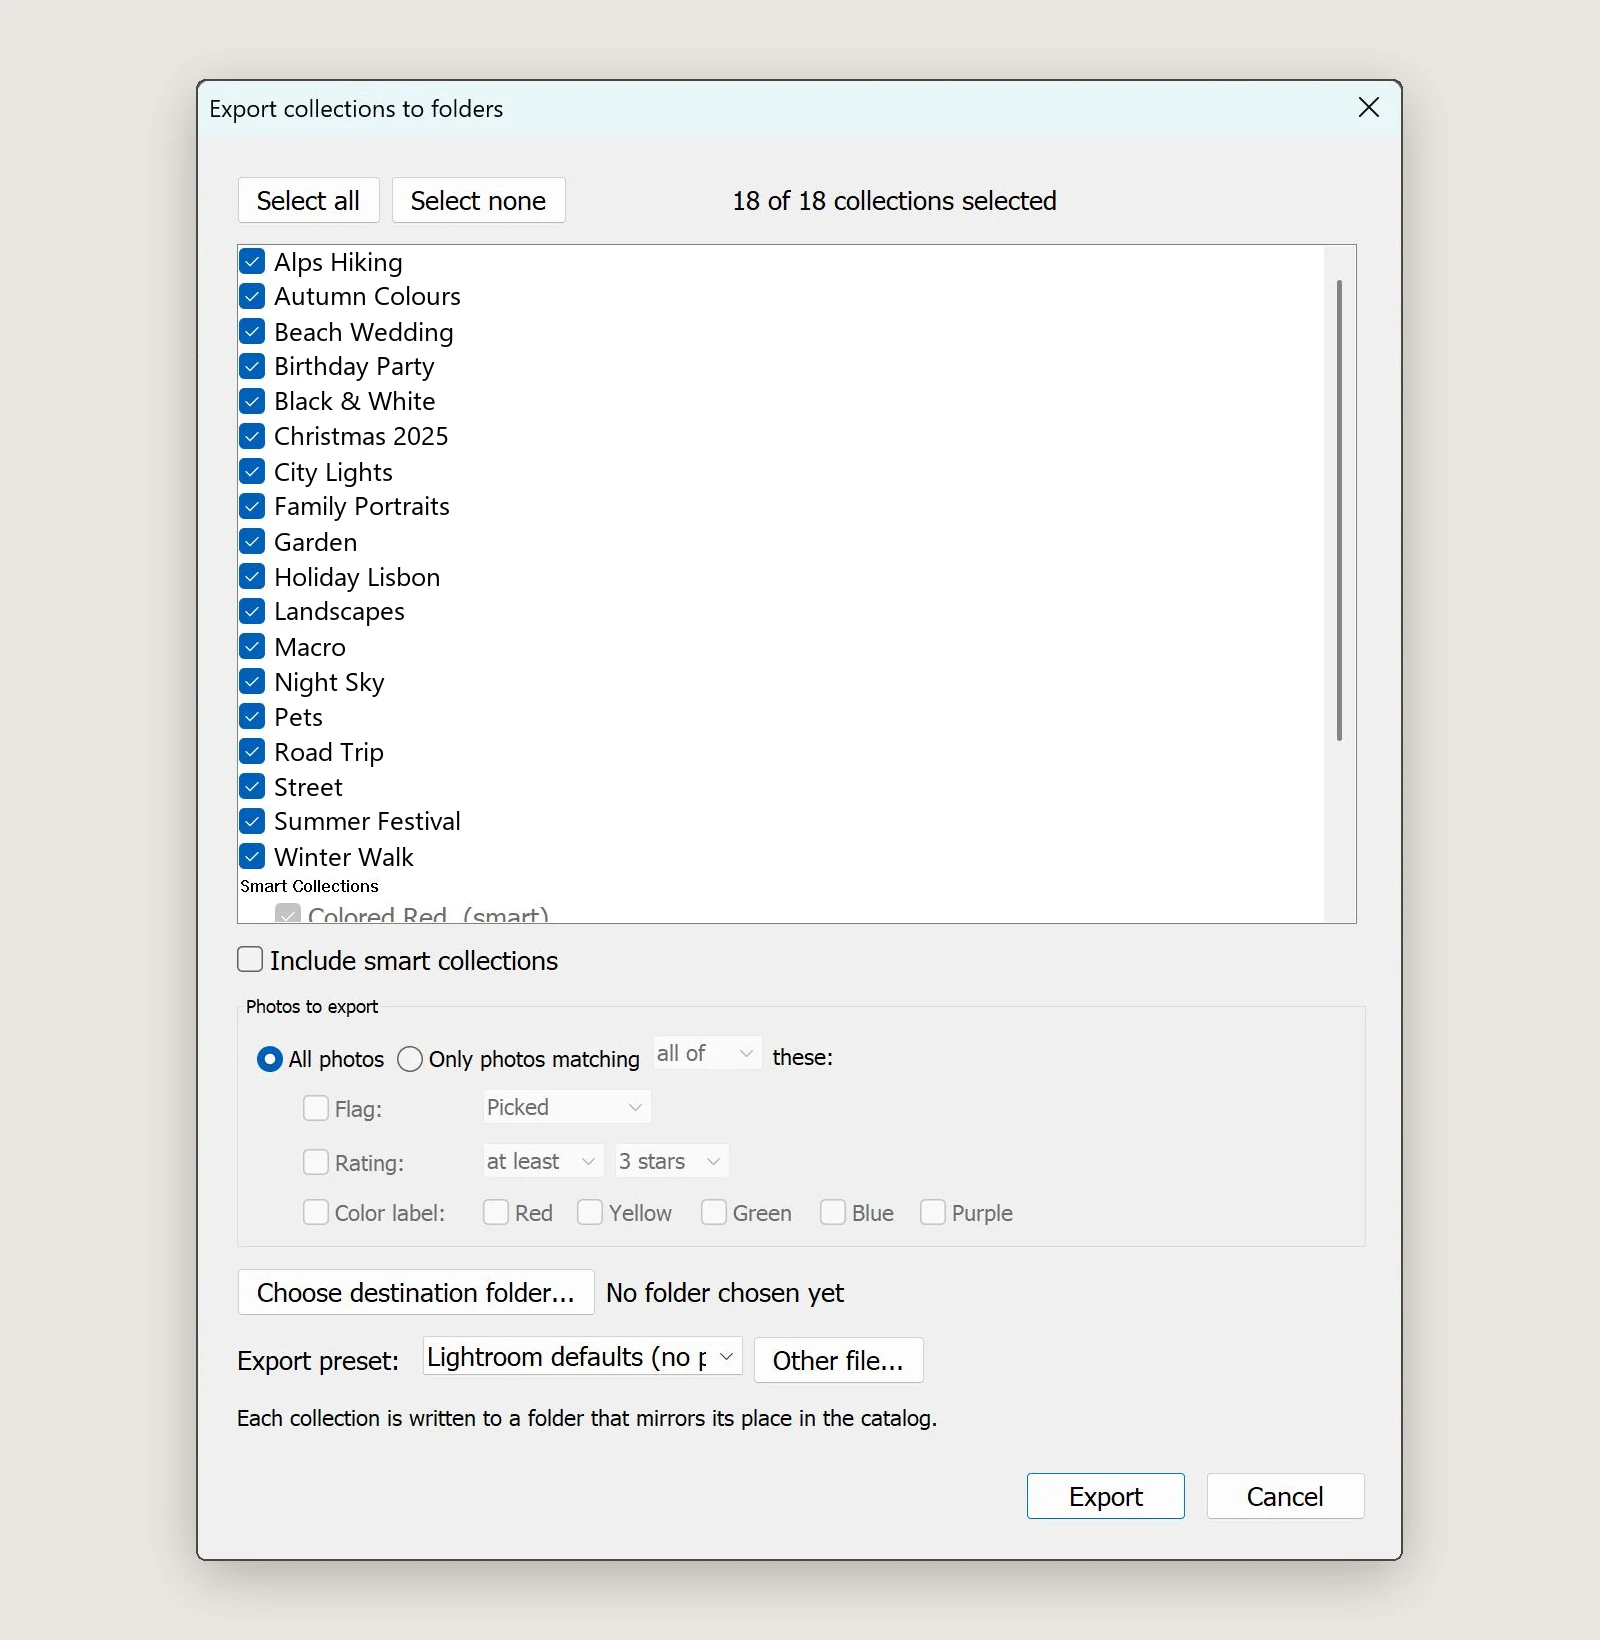Image resolution: width=1600 pixels, height=1640 pixels.
Task: Check the Yellow color label
Action: (590, 1212)
